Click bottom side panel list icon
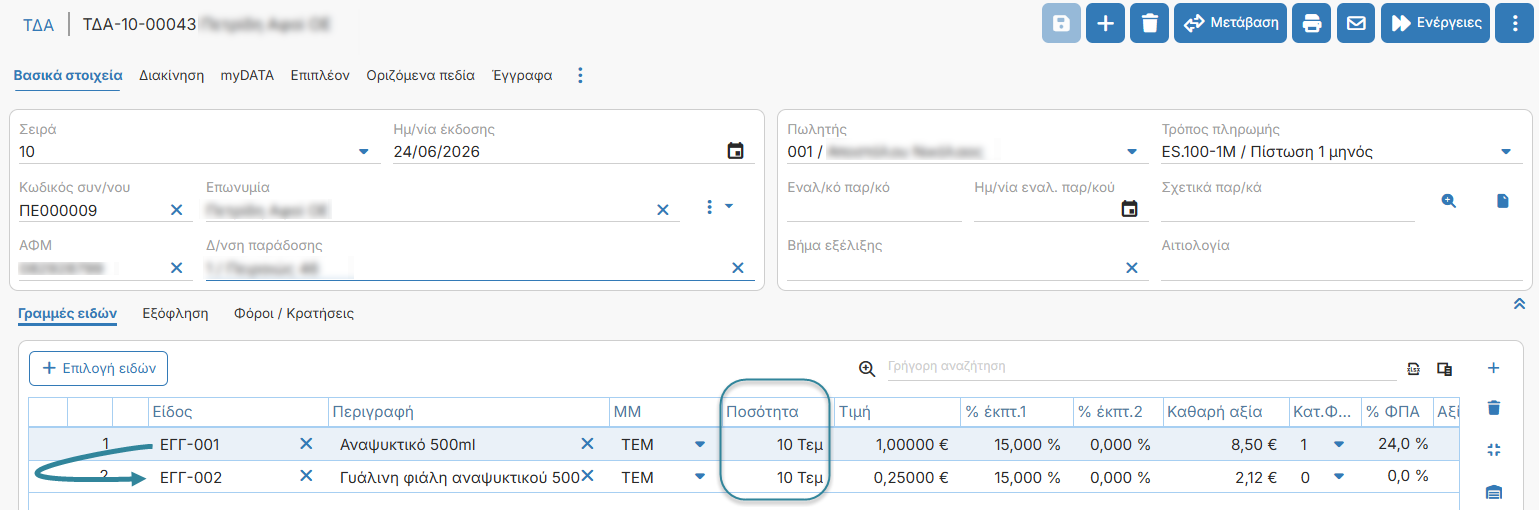This screenshot has width=1539, height=510. click(1494, 491)
